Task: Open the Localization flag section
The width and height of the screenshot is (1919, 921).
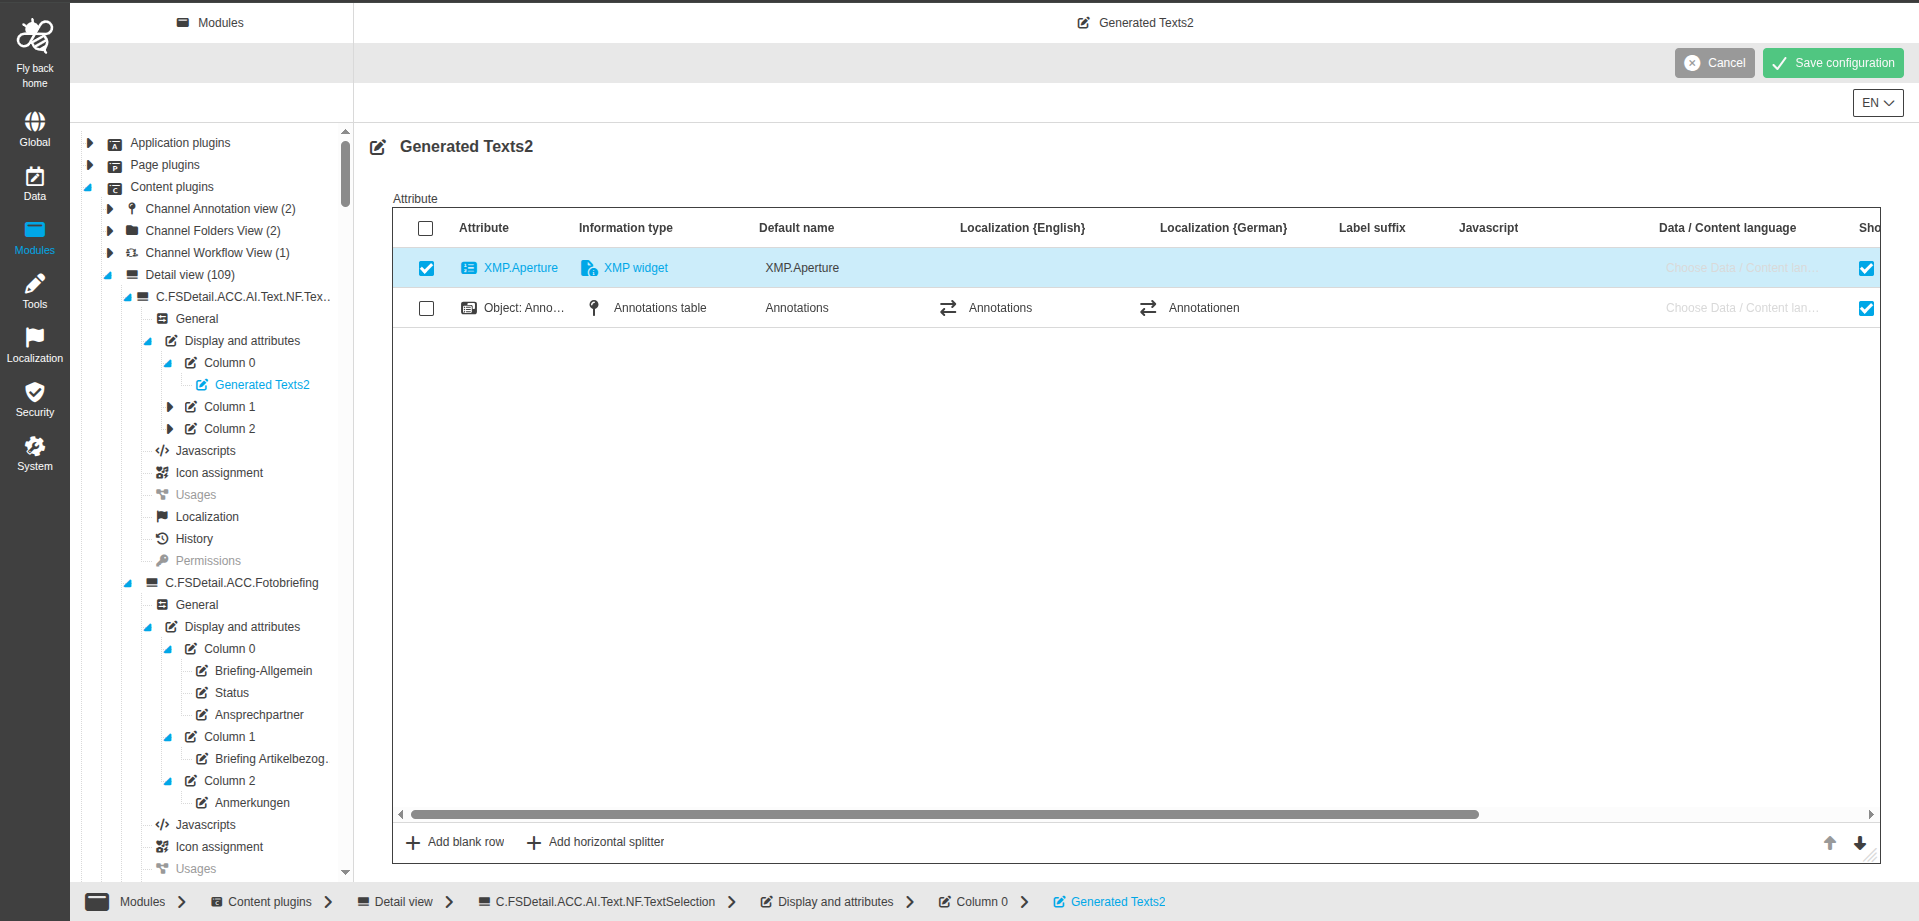Action: tap(34, 346)
